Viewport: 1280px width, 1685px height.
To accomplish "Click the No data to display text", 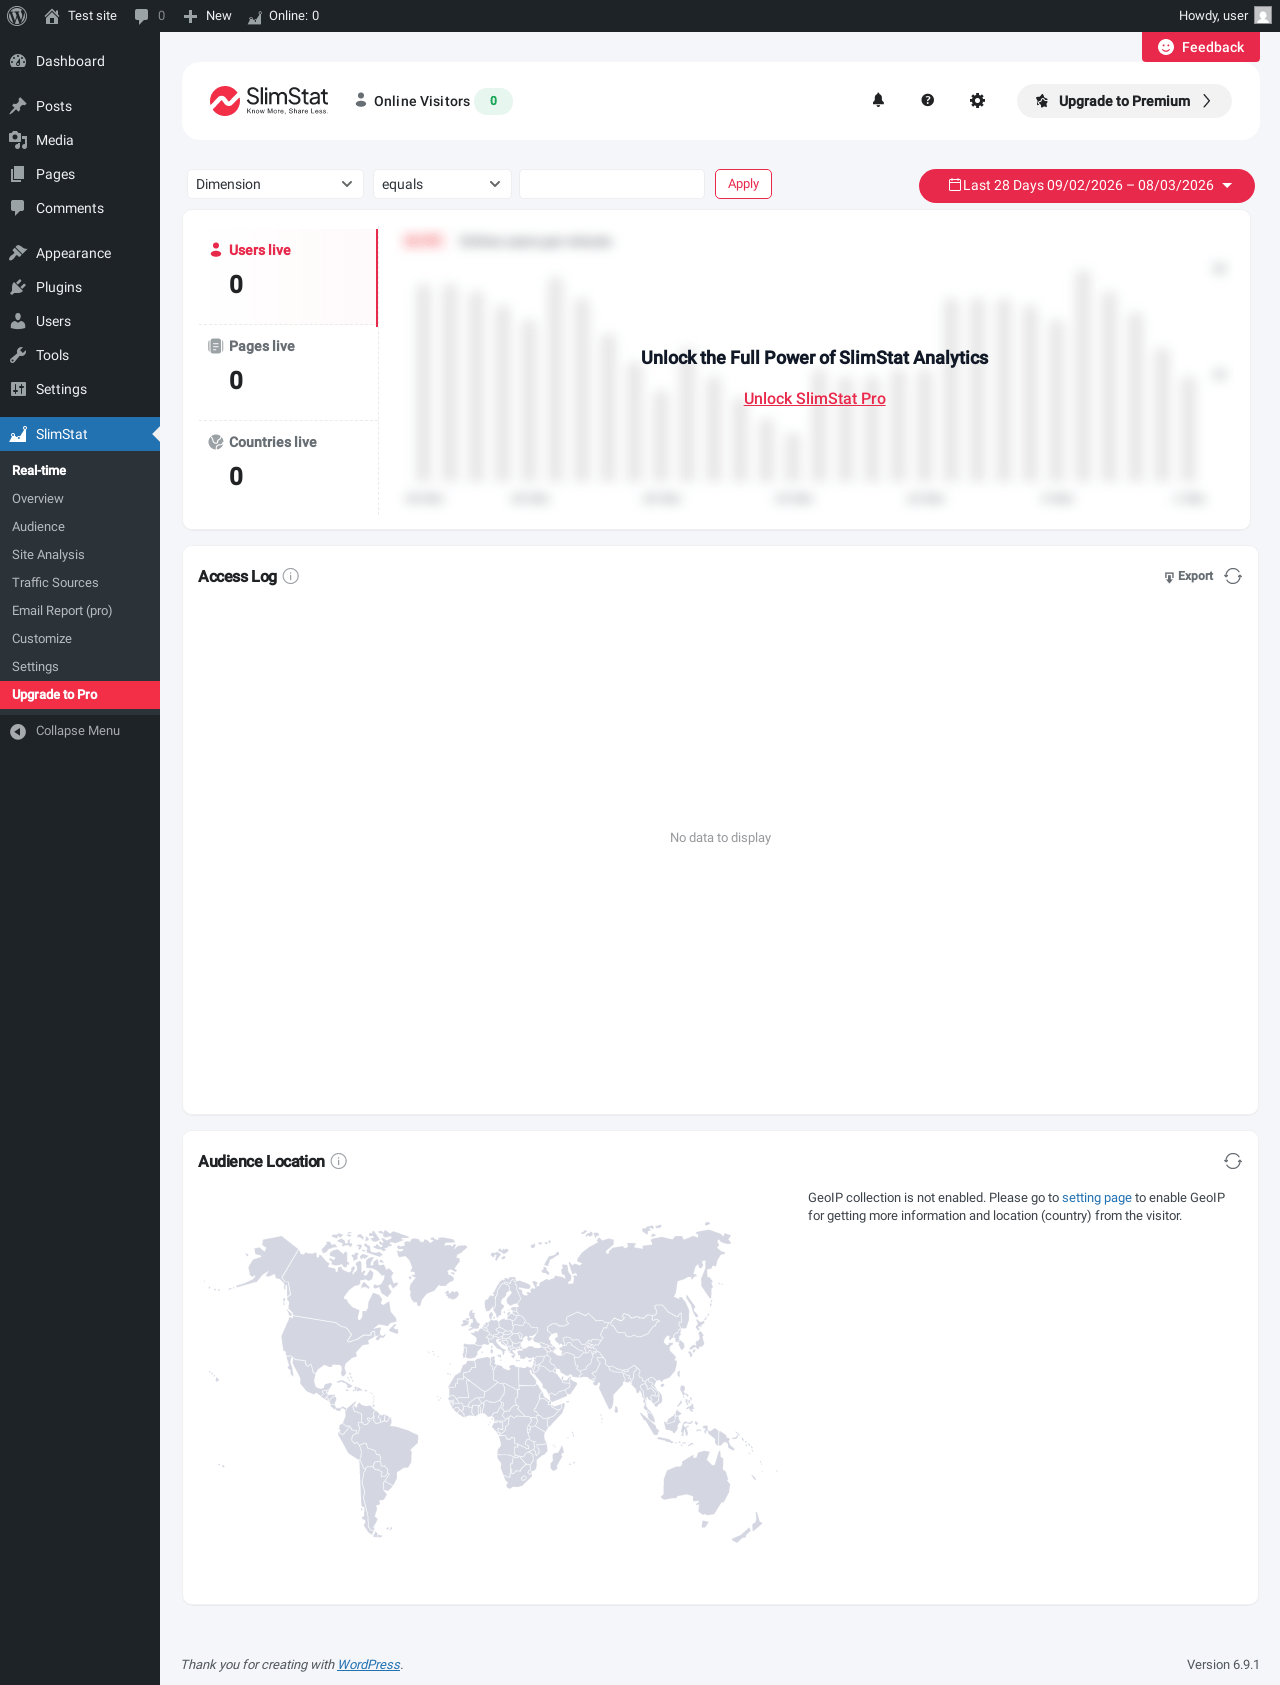I will click(x=720, y=838).
